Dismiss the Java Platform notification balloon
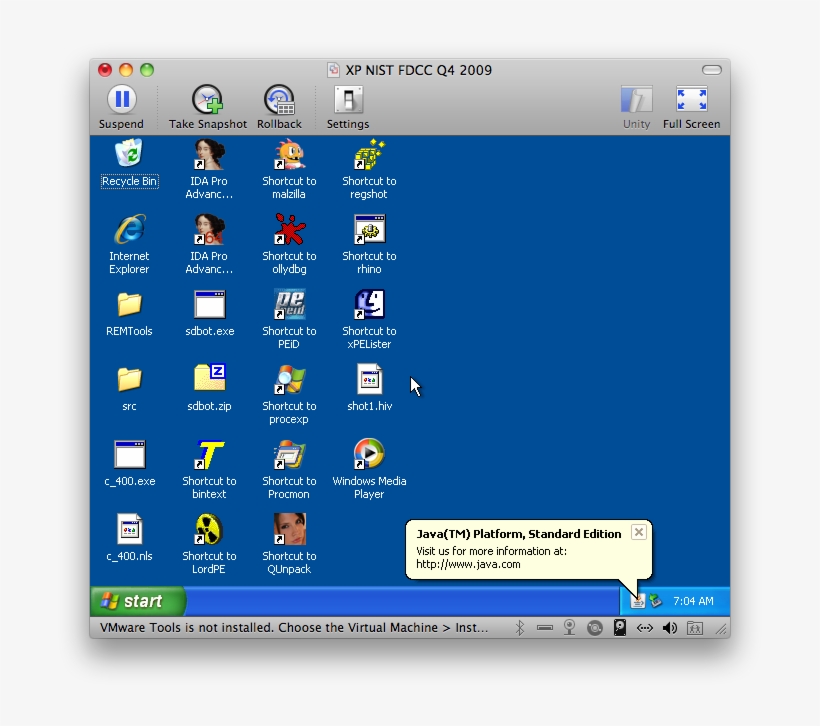820x726 pixels. coord(638,532)
